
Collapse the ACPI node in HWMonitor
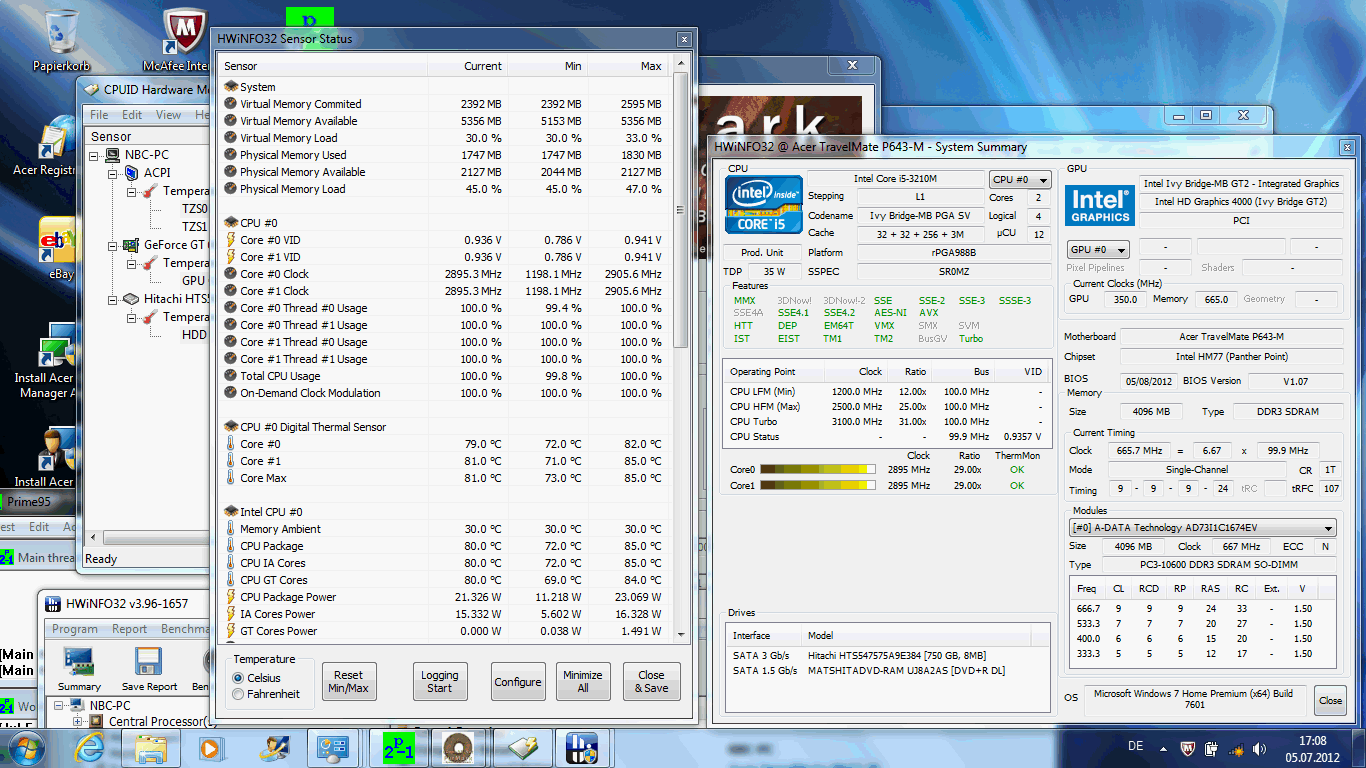click(x=114, y=173)
